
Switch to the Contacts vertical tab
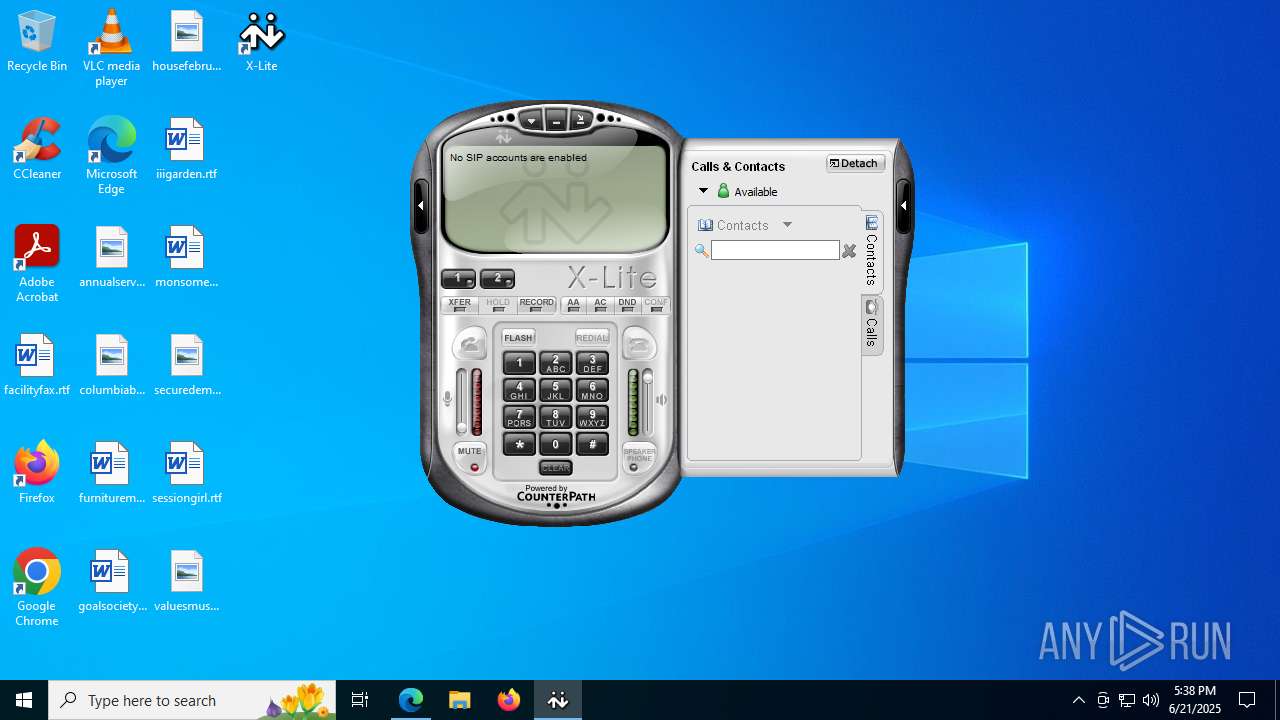(871, 251)
